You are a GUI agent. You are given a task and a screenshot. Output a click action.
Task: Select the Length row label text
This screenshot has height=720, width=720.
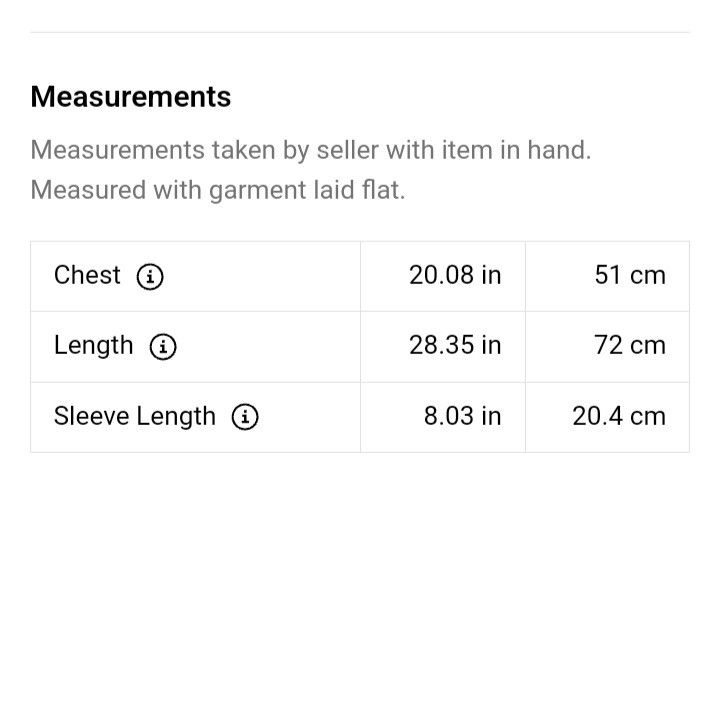(x=93, y=346)
